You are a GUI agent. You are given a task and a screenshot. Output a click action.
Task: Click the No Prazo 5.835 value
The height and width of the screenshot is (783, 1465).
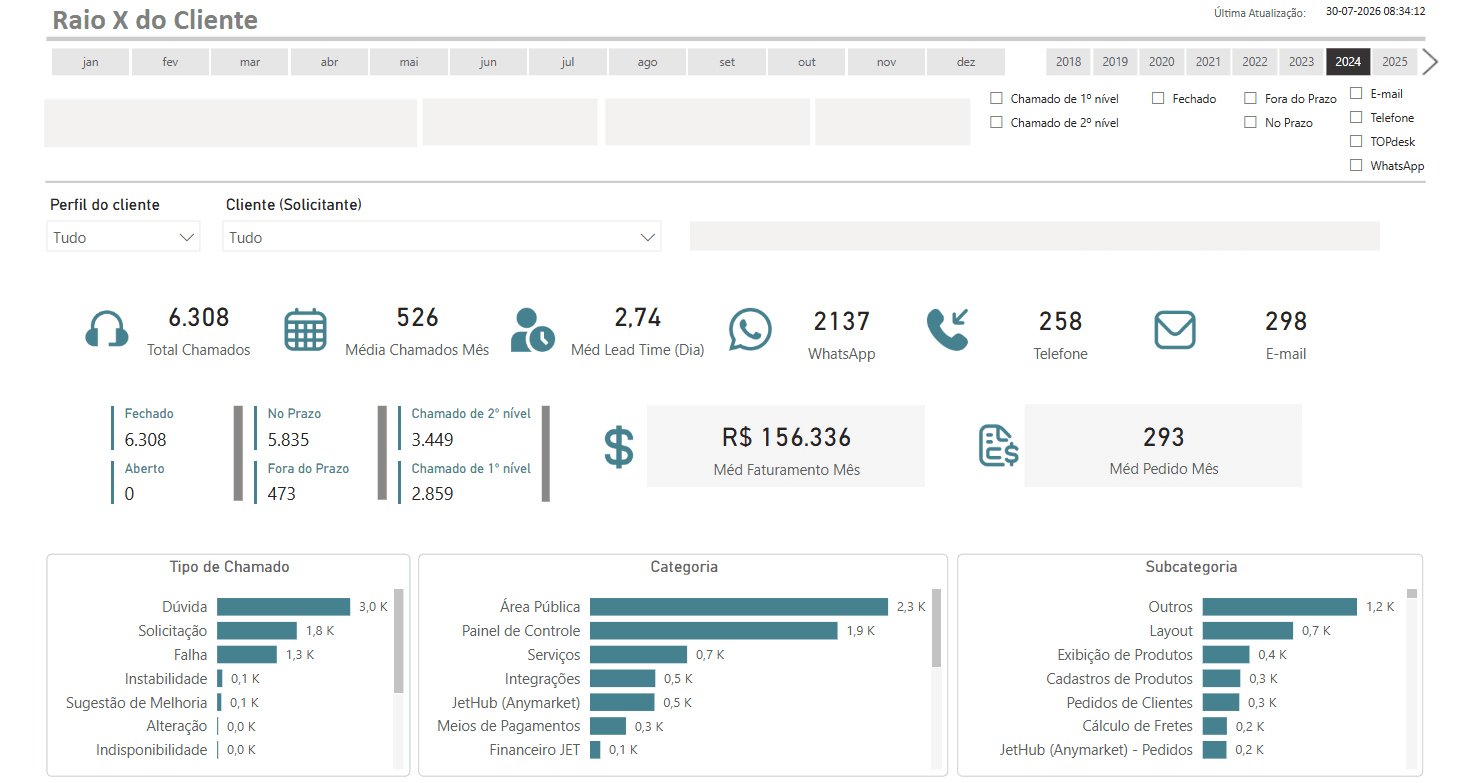point(288,439)
